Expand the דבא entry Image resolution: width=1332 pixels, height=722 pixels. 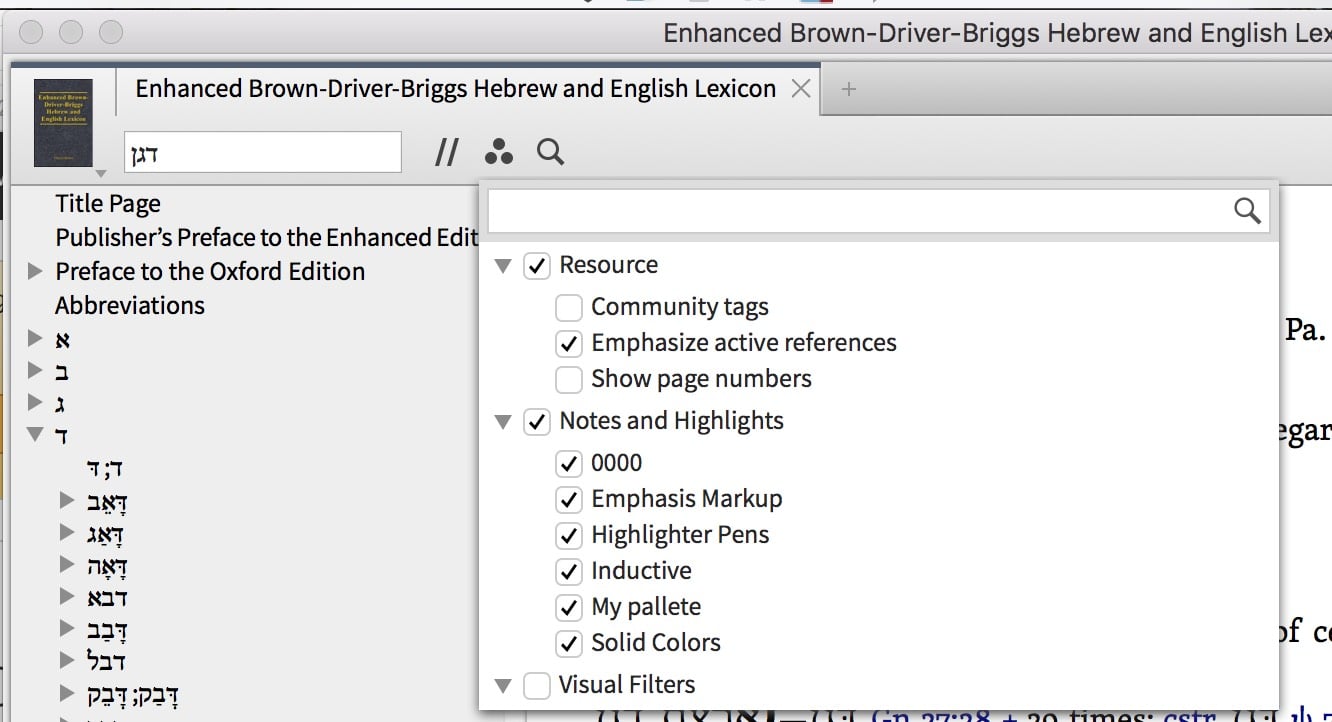[67, 596]
